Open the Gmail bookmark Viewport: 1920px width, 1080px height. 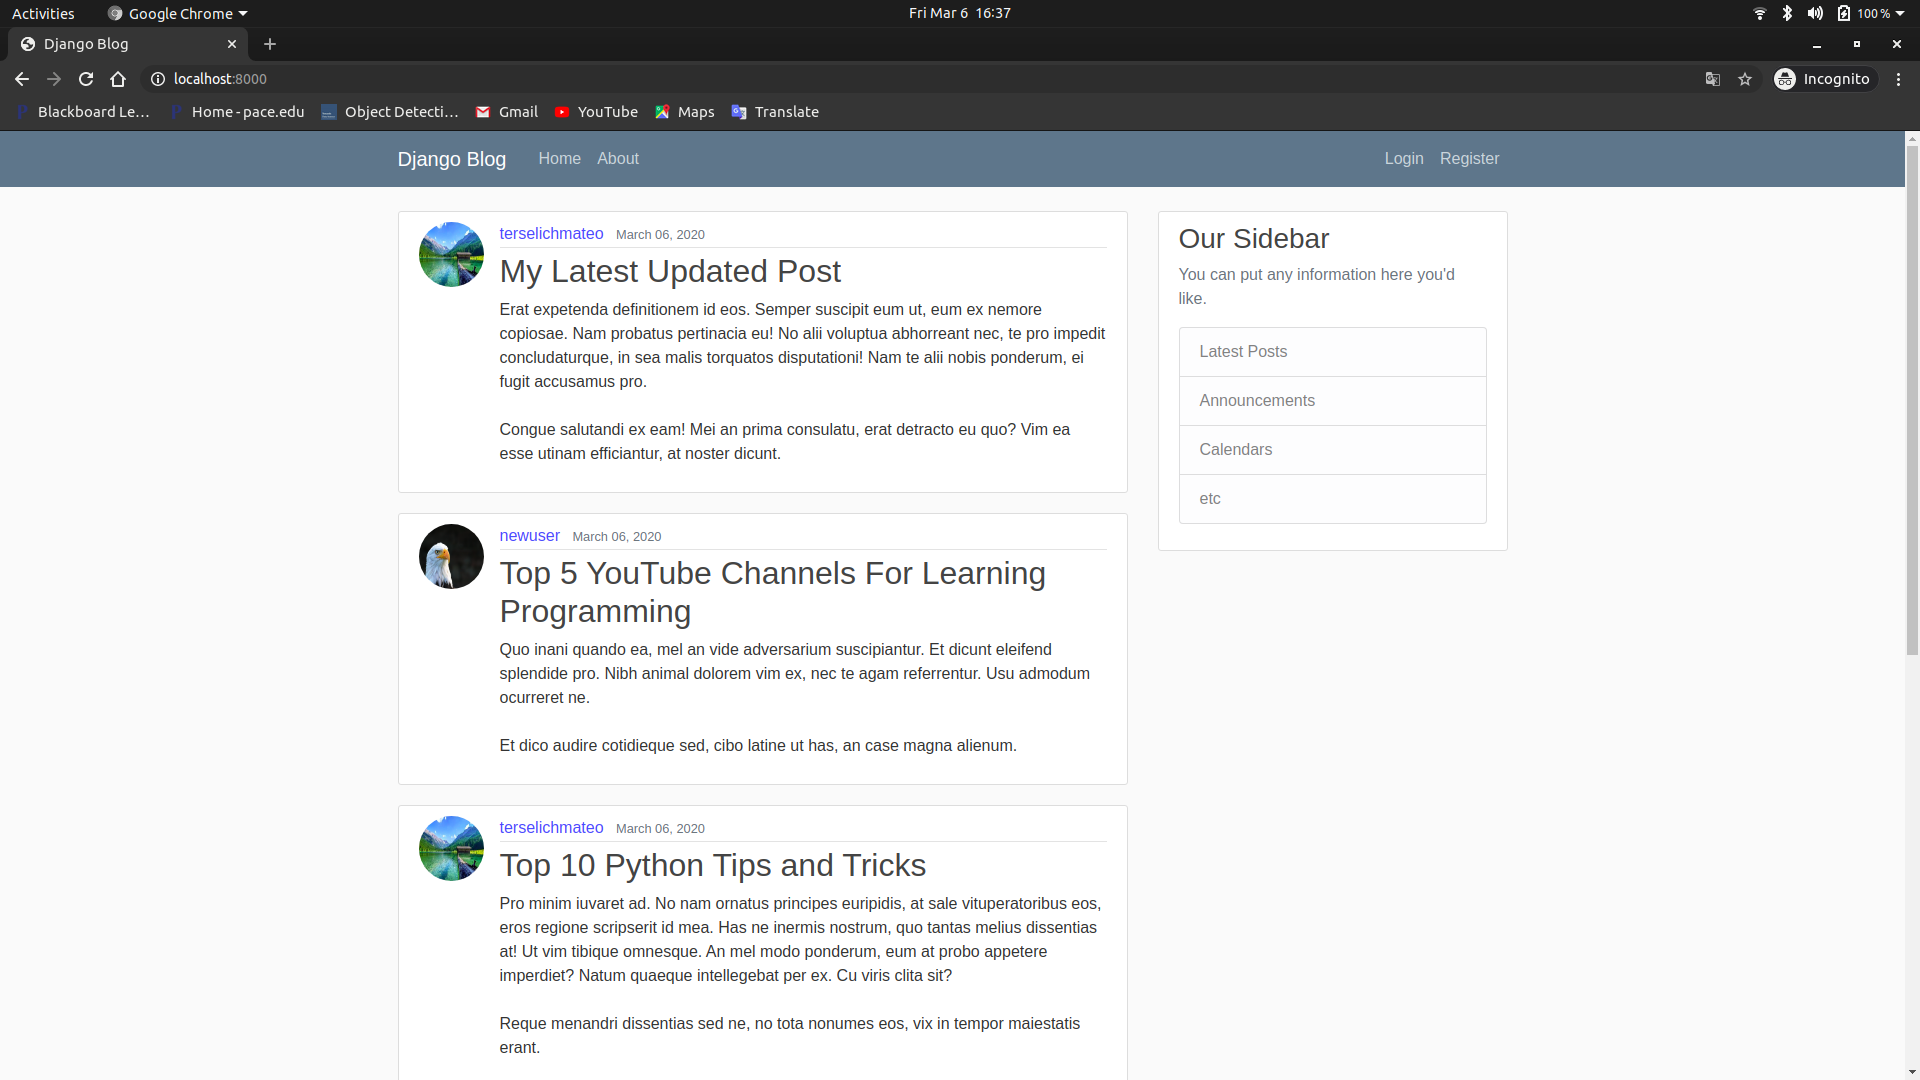(507, 112)
